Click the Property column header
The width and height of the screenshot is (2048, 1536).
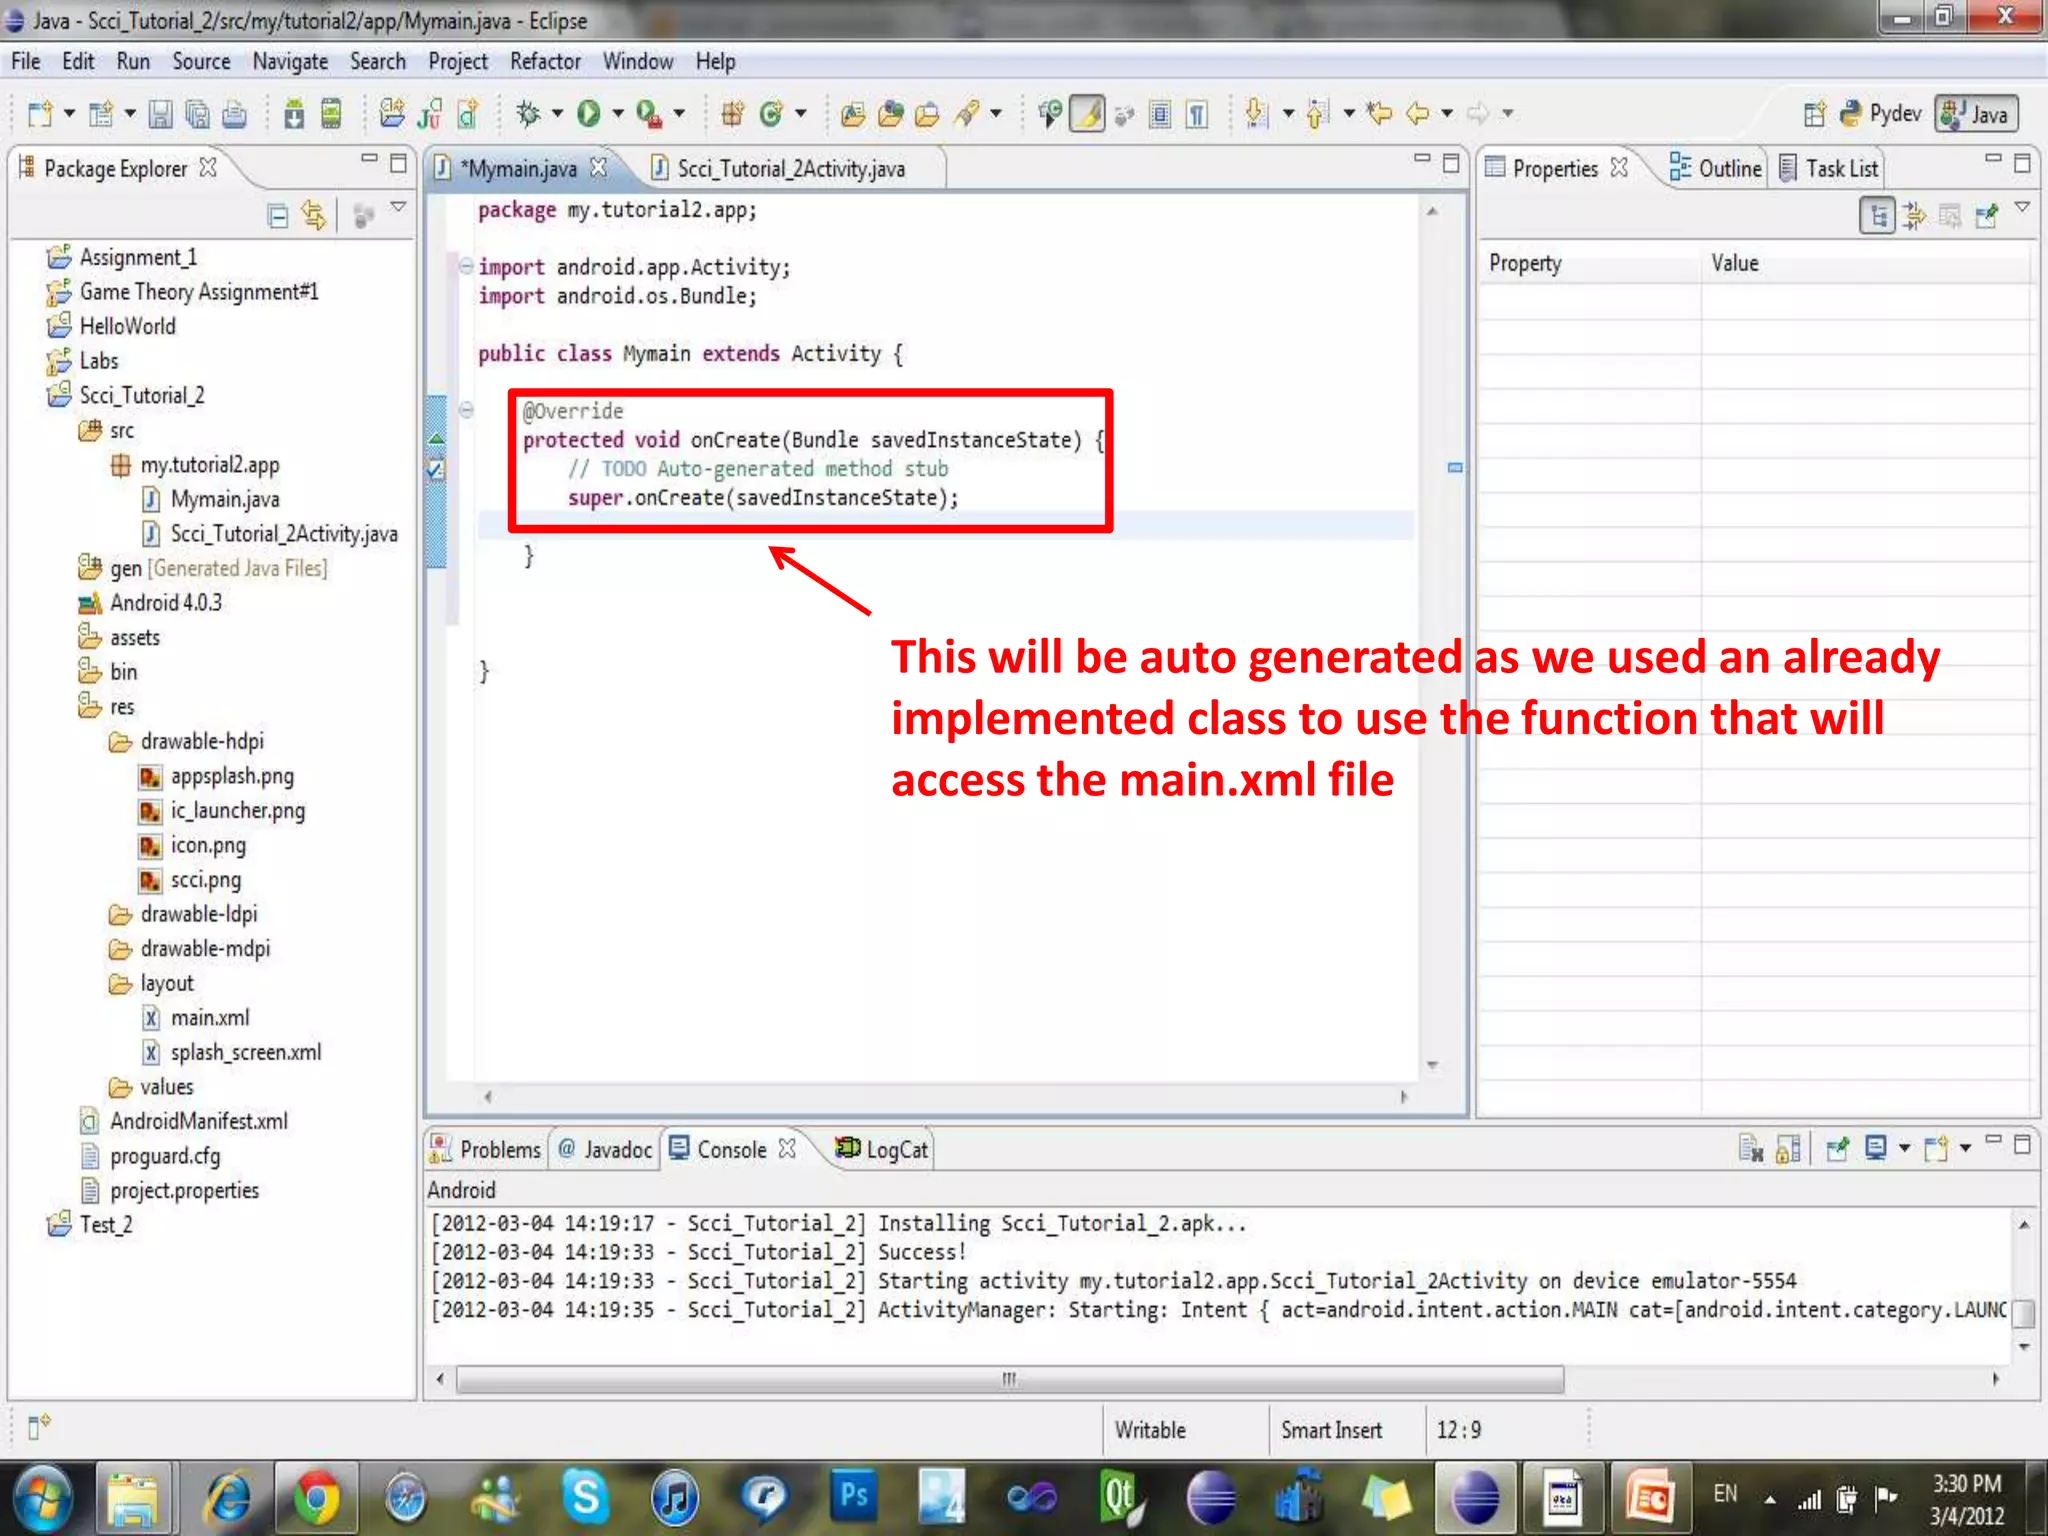[1591, 263]
